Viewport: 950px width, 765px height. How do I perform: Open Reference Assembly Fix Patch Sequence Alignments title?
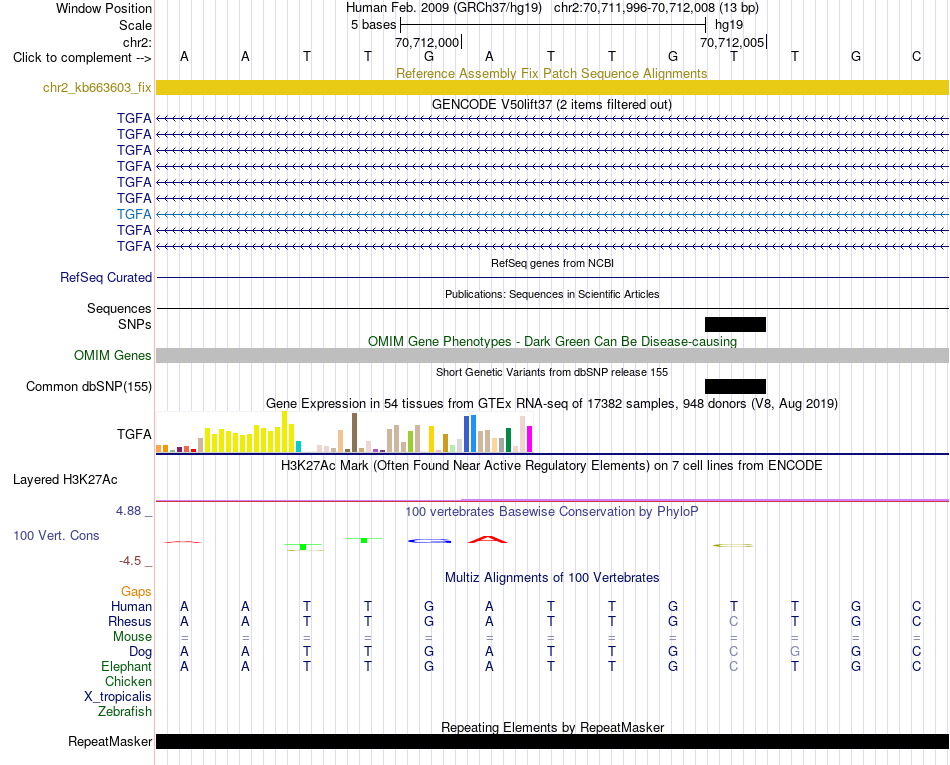coord(552,73)
